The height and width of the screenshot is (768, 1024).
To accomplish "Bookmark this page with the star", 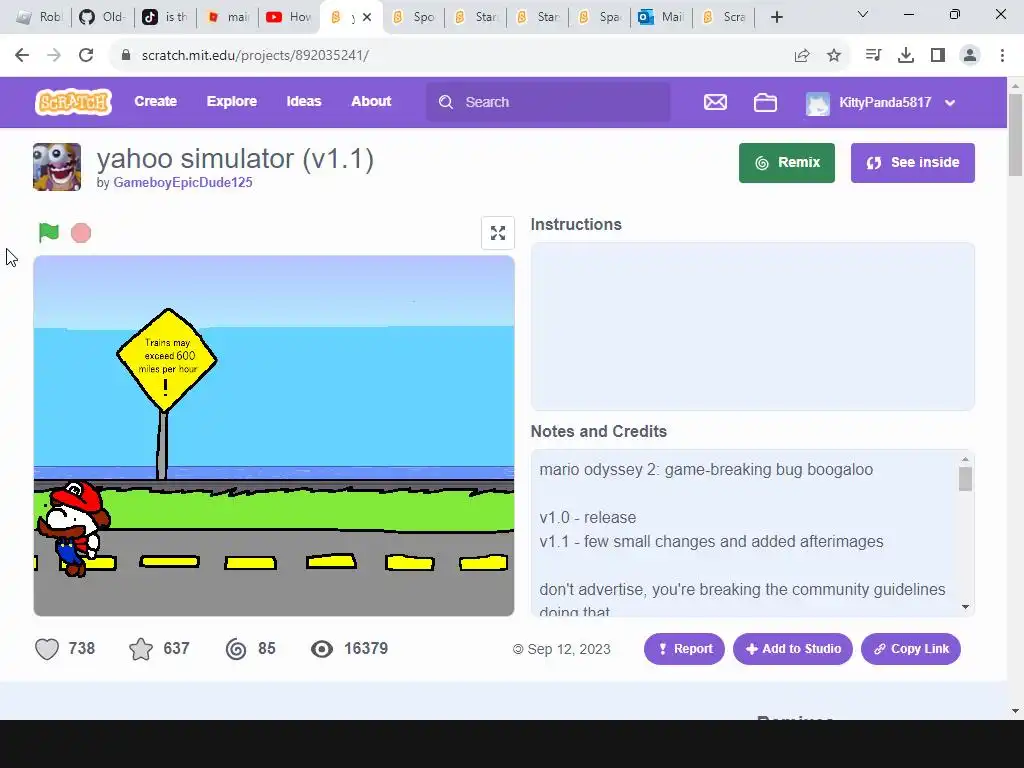I will pyautogui.click(x=834, y=56).
